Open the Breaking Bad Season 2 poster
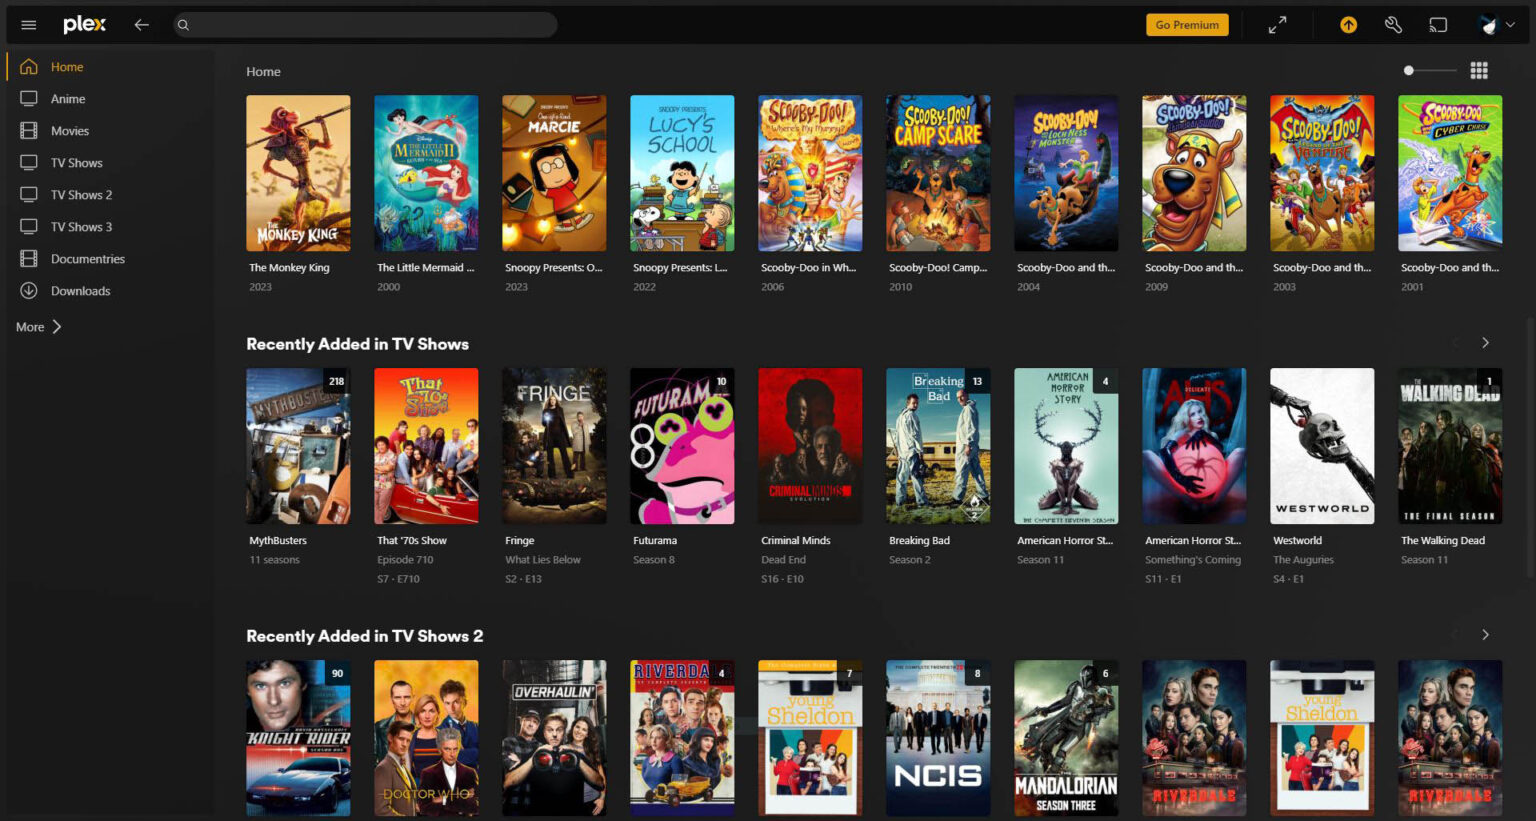 (x=937, y=445)
